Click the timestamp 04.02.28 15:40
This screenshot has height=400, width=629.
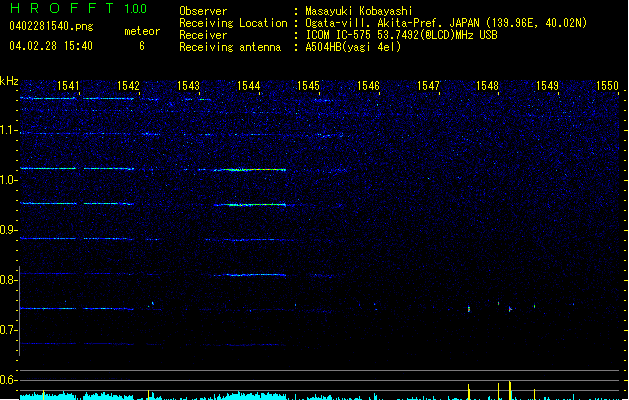pos(51,46)
